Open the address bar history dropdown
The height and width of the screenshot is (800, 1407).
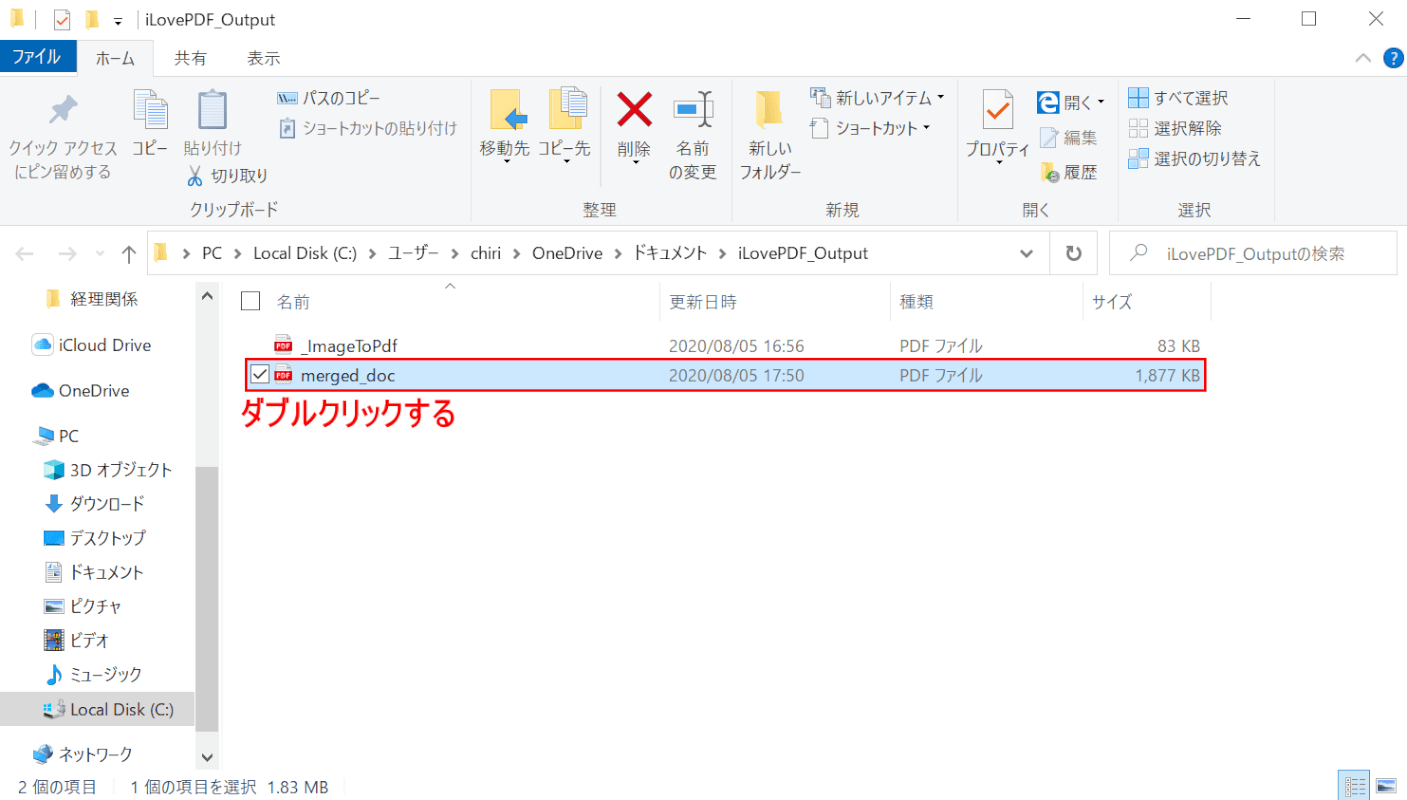[x=1026, y=254]
